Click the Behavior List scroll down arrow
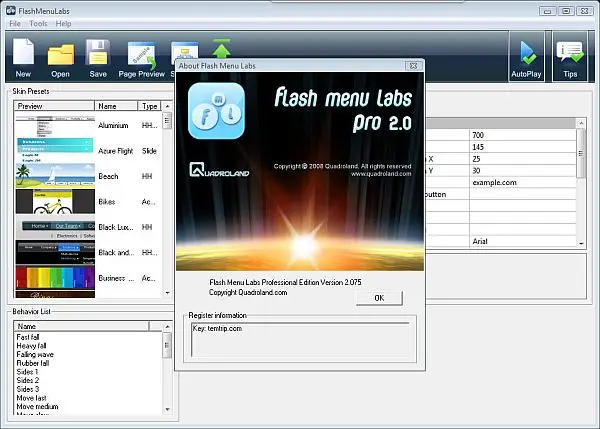The width and height of the screenshot is (600, 429). pos(167,409)
